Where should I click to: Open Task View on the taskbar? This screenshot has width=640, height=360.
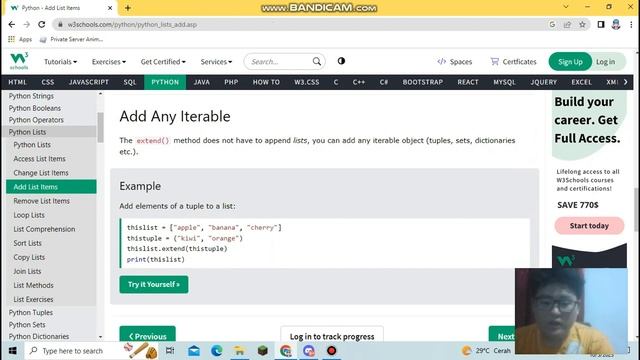tap(170, 351)
